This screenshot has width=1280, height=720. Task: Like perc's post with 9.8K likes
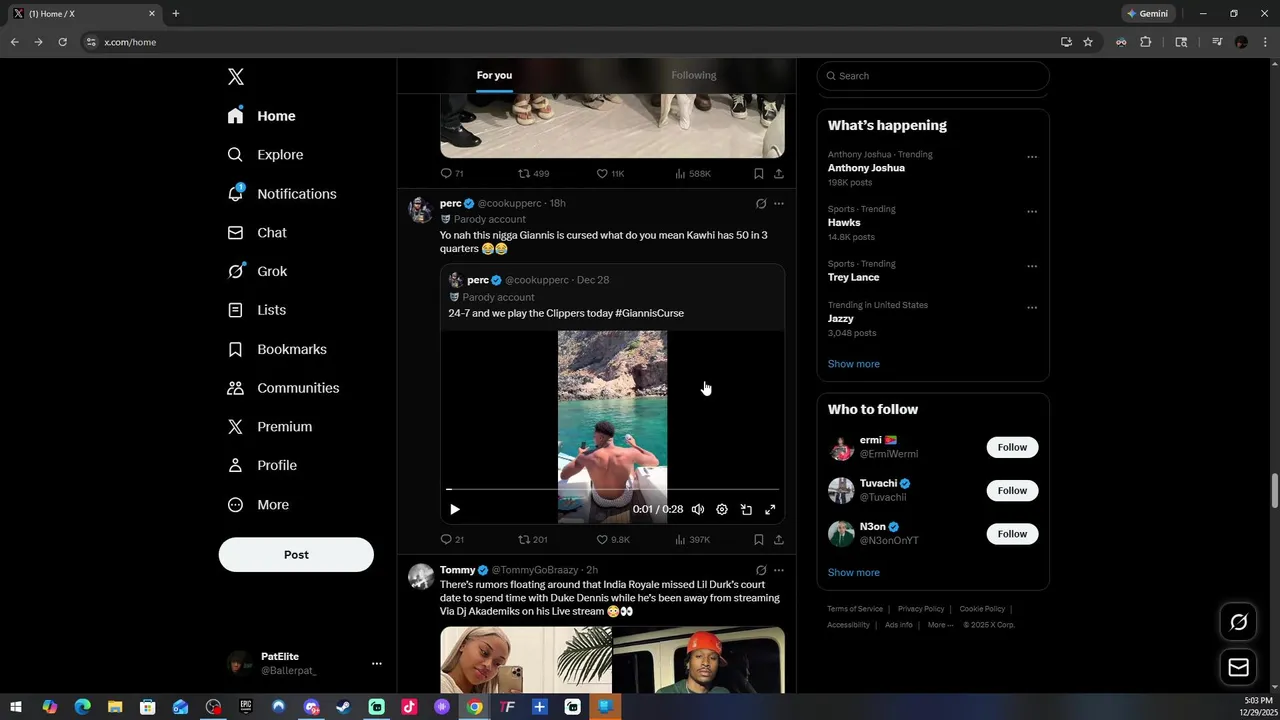[613, 540]
